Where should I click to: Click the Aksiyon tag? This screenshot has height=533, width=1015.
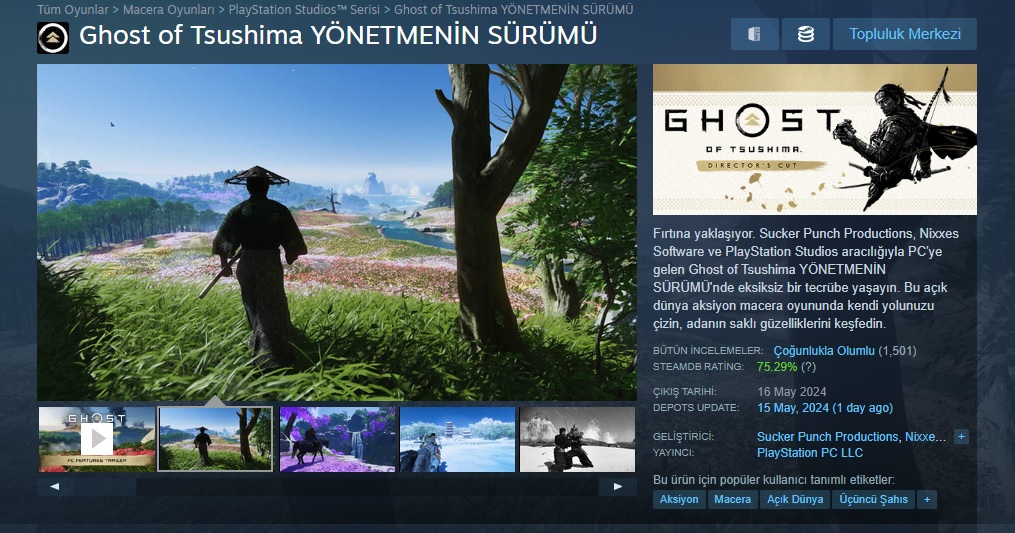[679, 499]
